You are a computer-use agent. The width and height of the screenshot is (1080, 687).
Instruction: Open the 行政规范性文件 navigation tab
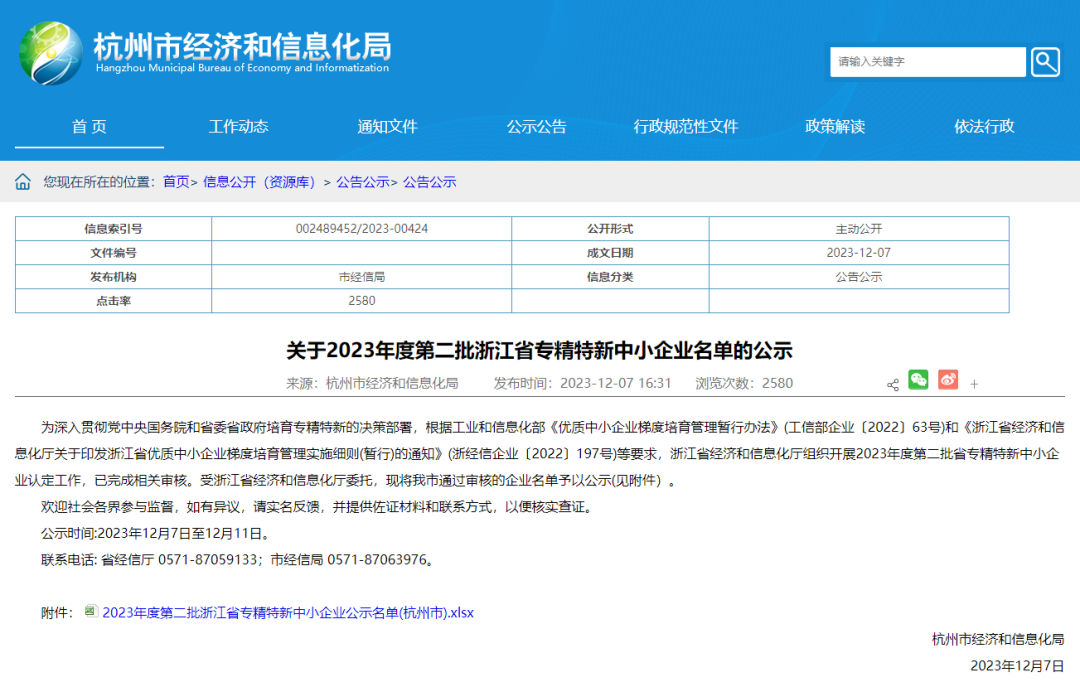click(685, 127)
